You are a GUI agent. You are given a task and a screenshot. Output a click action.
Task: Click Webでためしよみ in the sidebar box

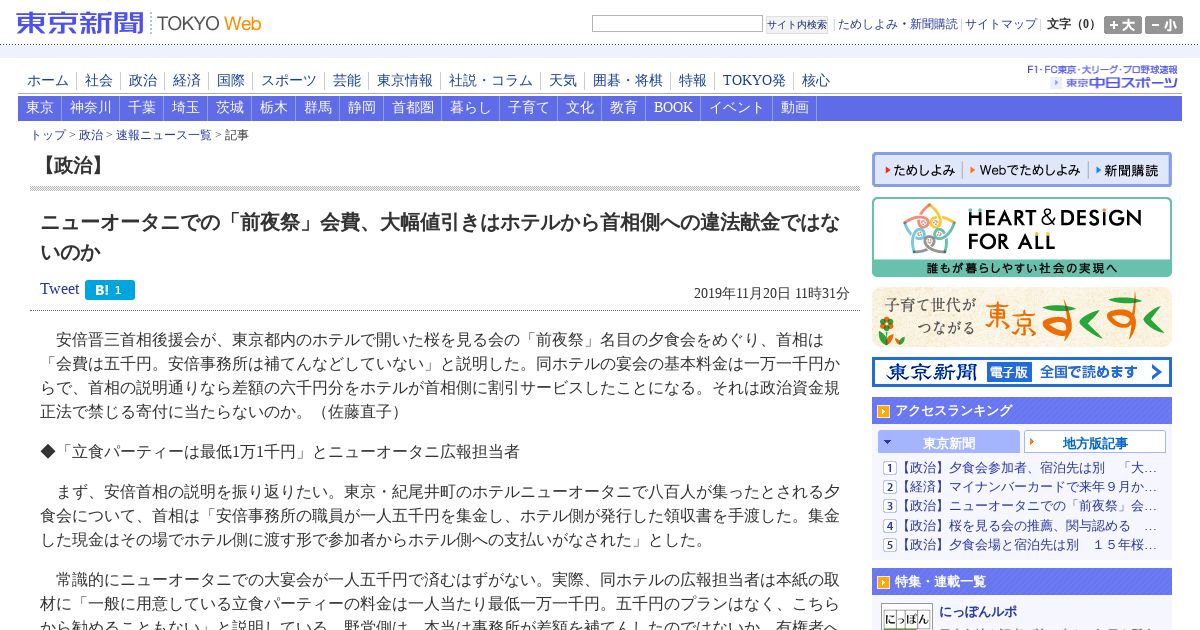[x=1024, y=170]
